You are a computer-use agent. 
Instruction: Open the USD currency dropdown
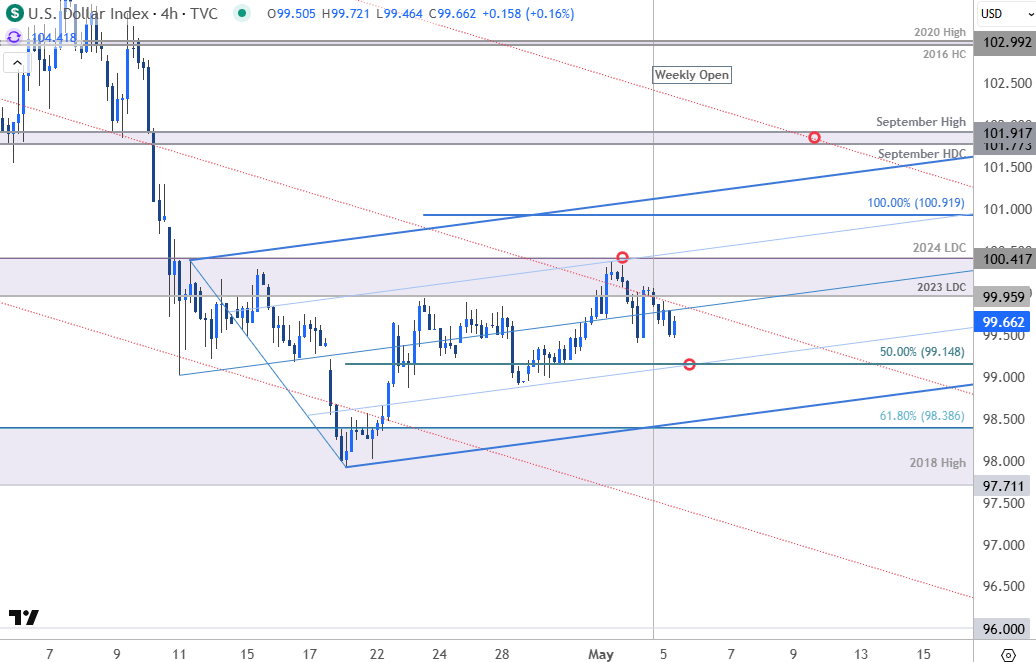[1006, 13]
